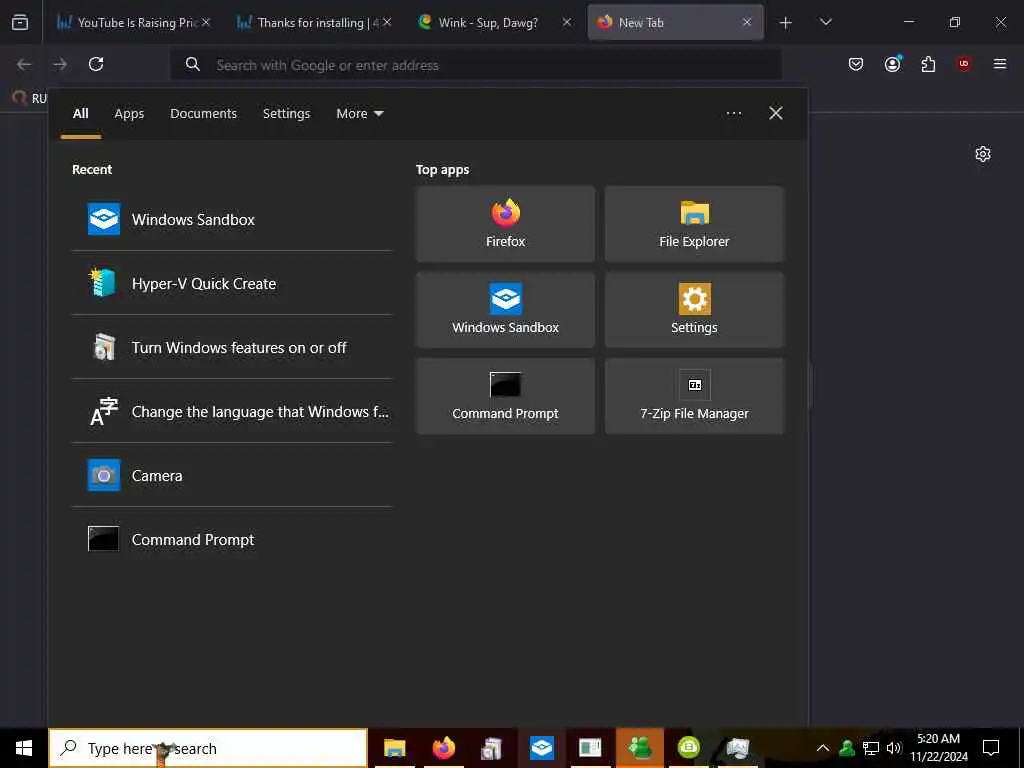
Task: Select the Wink - Sup, Dawg? tab
Action: pos(487,22)
